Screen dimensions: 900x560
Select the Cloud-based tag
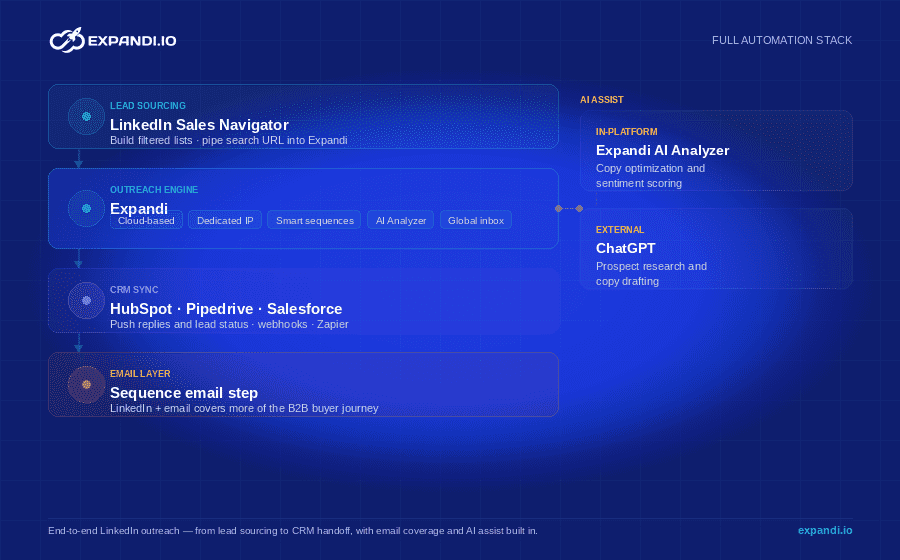(146, 220)
